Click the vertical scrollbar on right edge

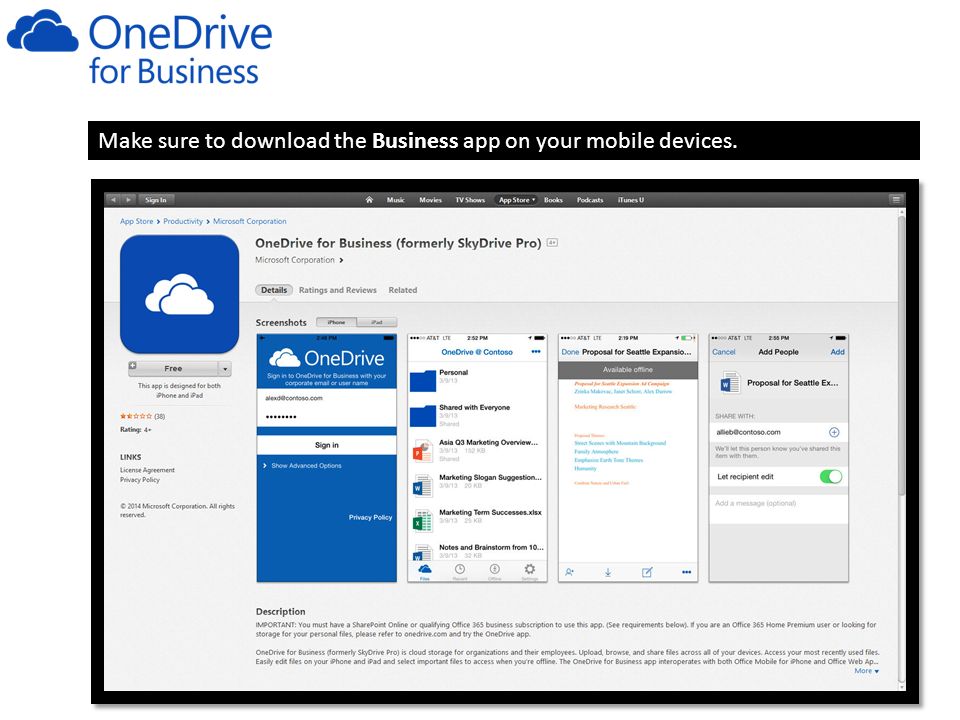pos(901,355)
